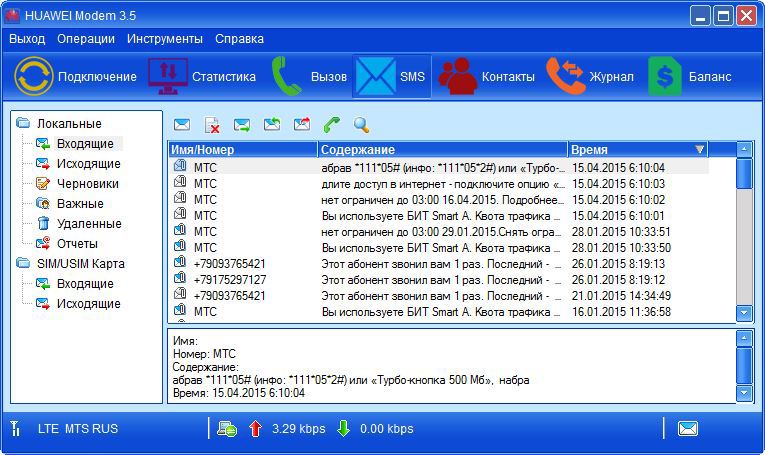
Task: Select the Отчеты reports folder
Action: tap(77, 243)
